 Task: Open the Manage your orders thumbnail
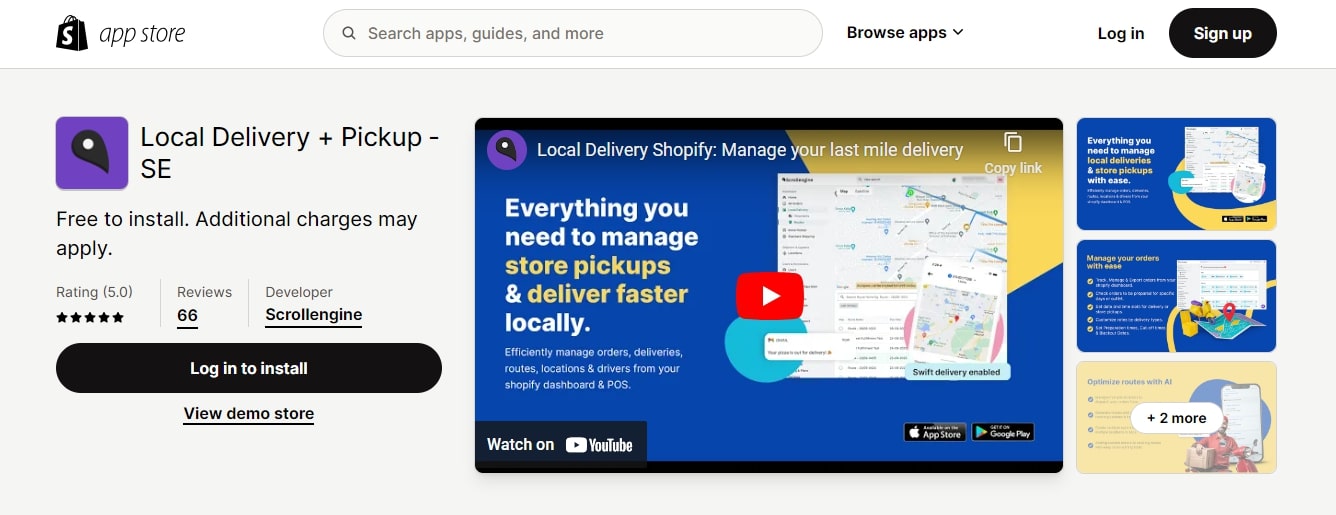point(1176,296)
